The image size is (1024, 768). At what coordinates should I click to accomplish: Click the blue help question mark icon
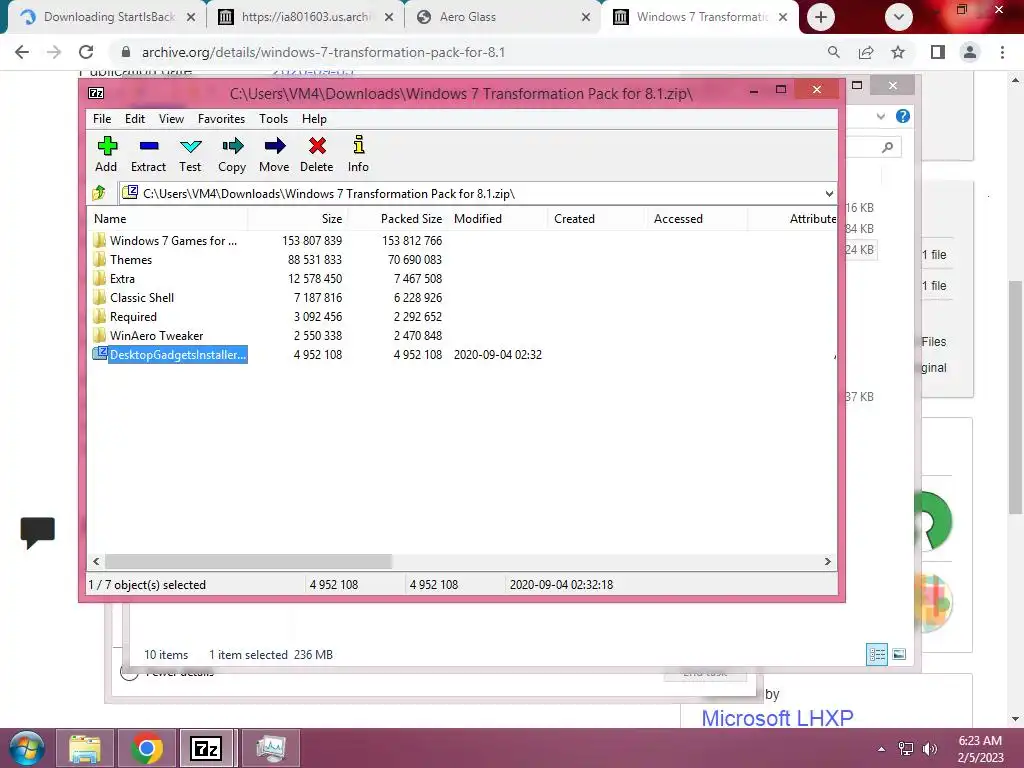point(903,116)
